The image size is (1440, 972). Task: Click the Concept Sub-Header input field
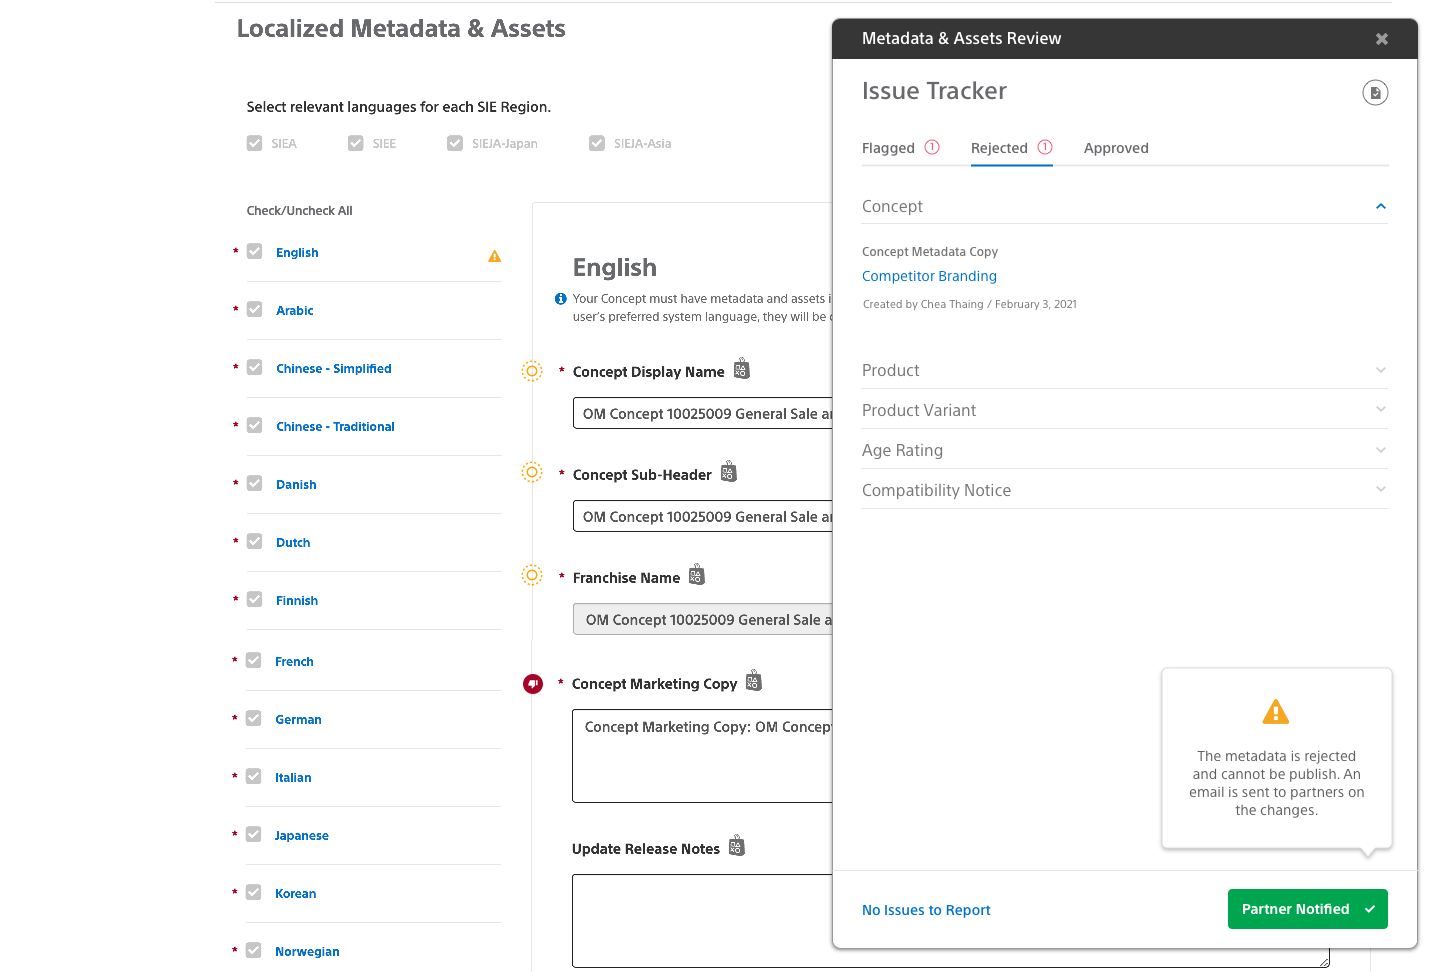703,516
